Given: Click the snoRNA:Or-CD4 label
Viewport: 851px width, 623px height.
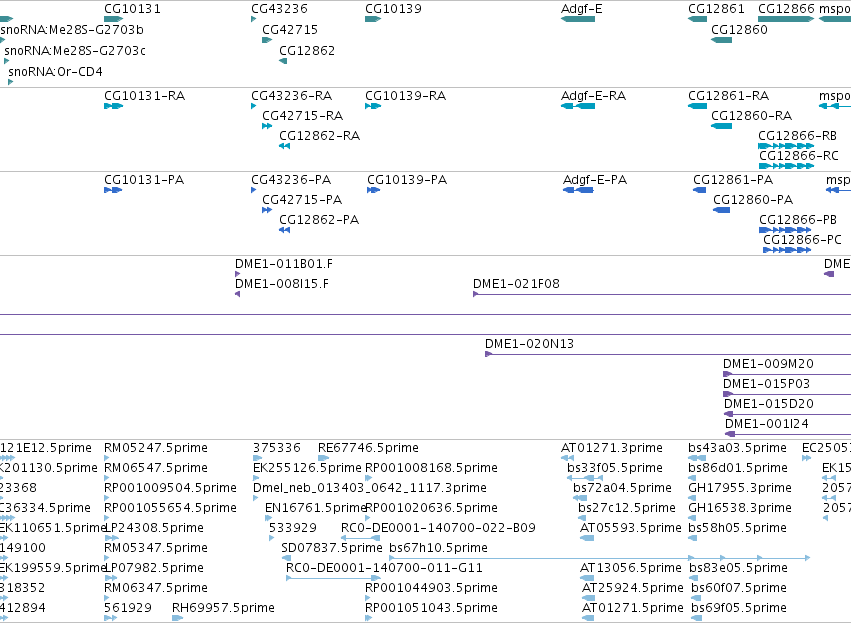Looking at the screenshot, I should coord(55,72).
